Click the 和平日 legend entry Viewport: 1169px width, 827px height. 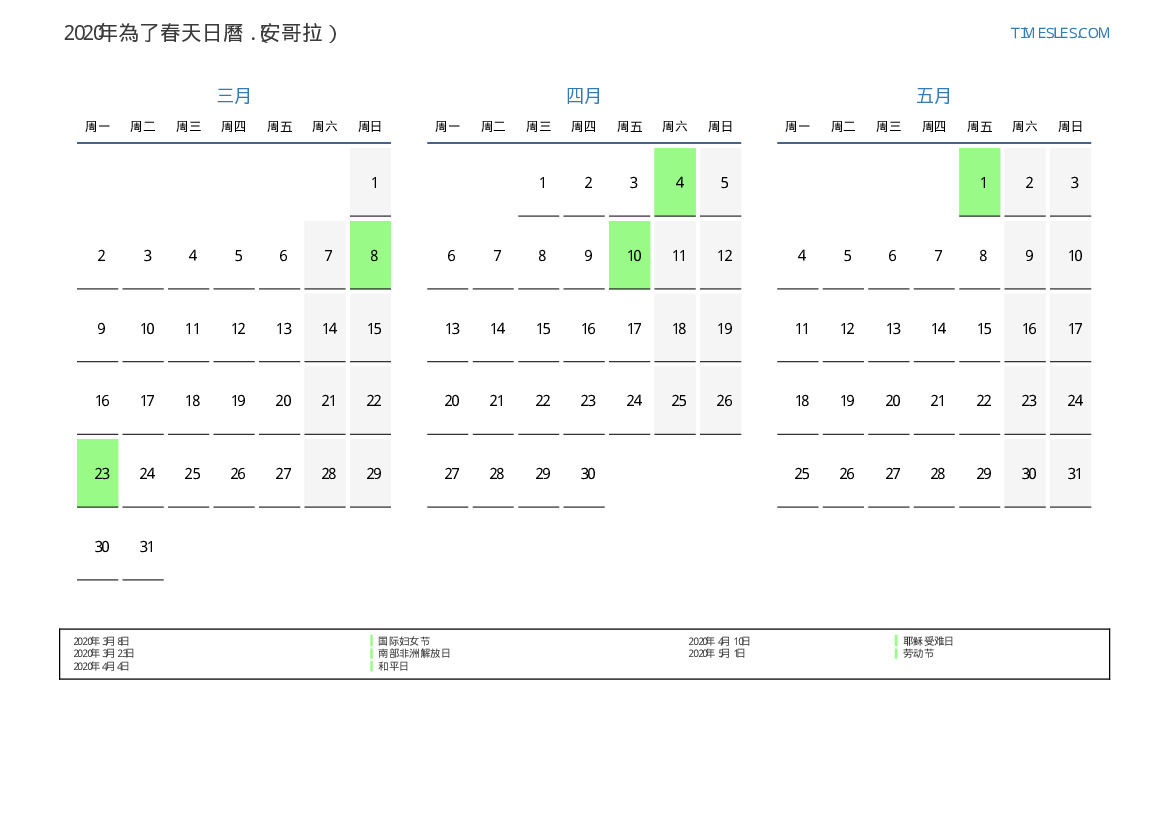[393, 666]
